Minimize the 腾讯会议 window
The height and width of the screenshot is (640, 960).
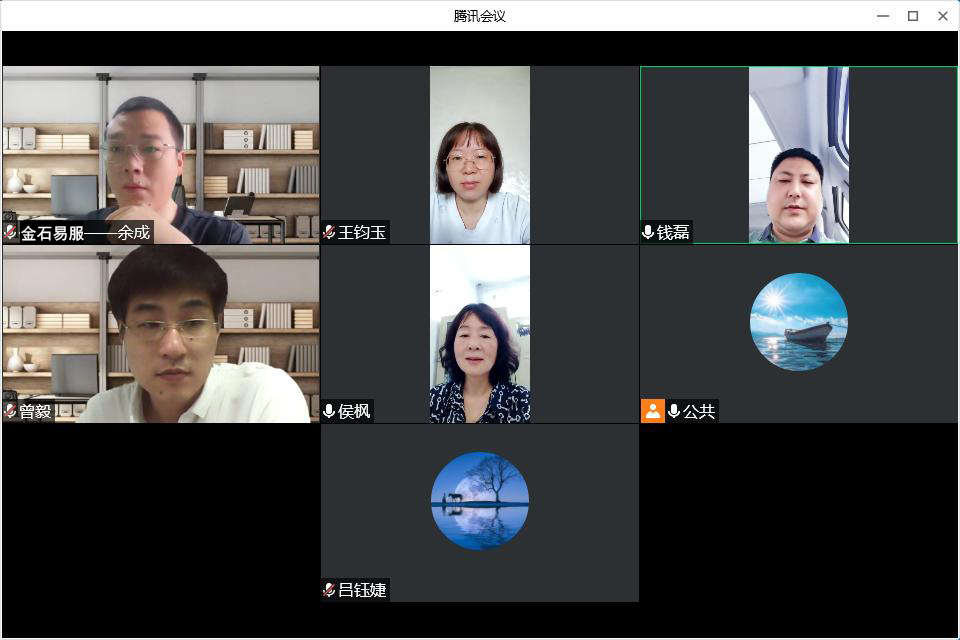(883, 16)
